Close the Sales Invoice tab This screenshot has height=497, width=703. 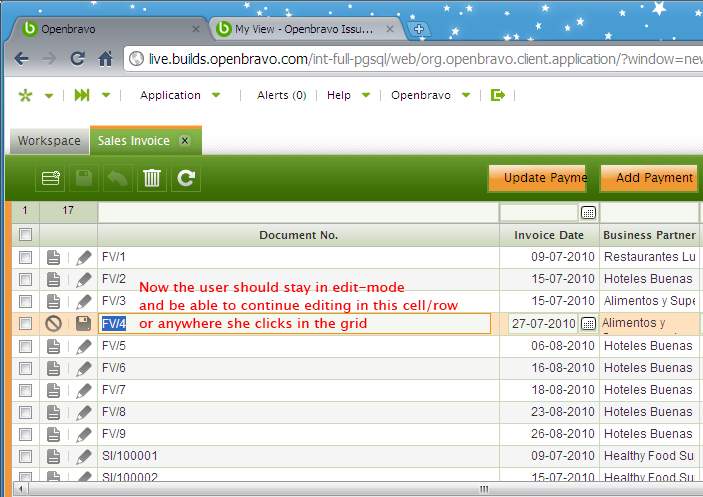tap(184, 141)
